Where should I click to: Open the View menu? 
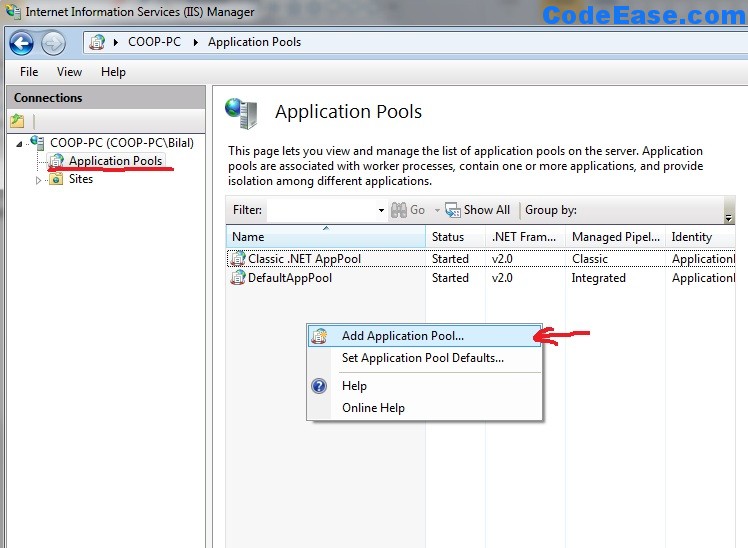point(69,72)
